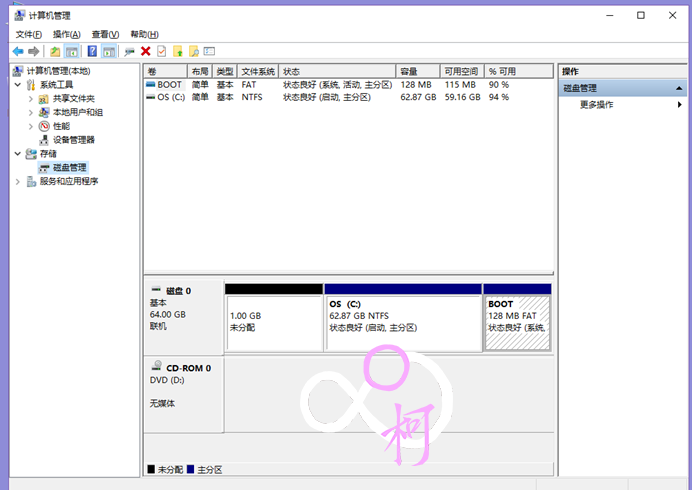Click the blue 主分区 legend swatch
The image size is (692, 490).
coord(190,469)
